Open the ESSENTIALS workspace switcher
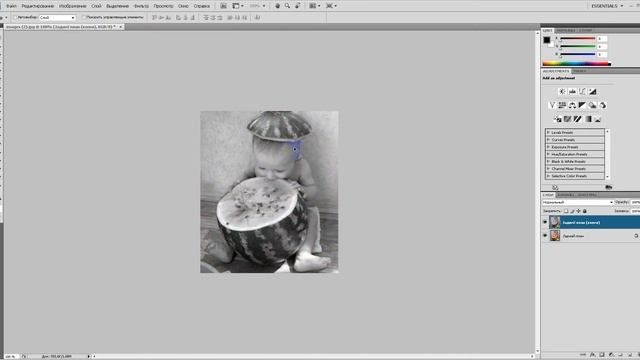640x360 pixels. click(x=607, y=6)
